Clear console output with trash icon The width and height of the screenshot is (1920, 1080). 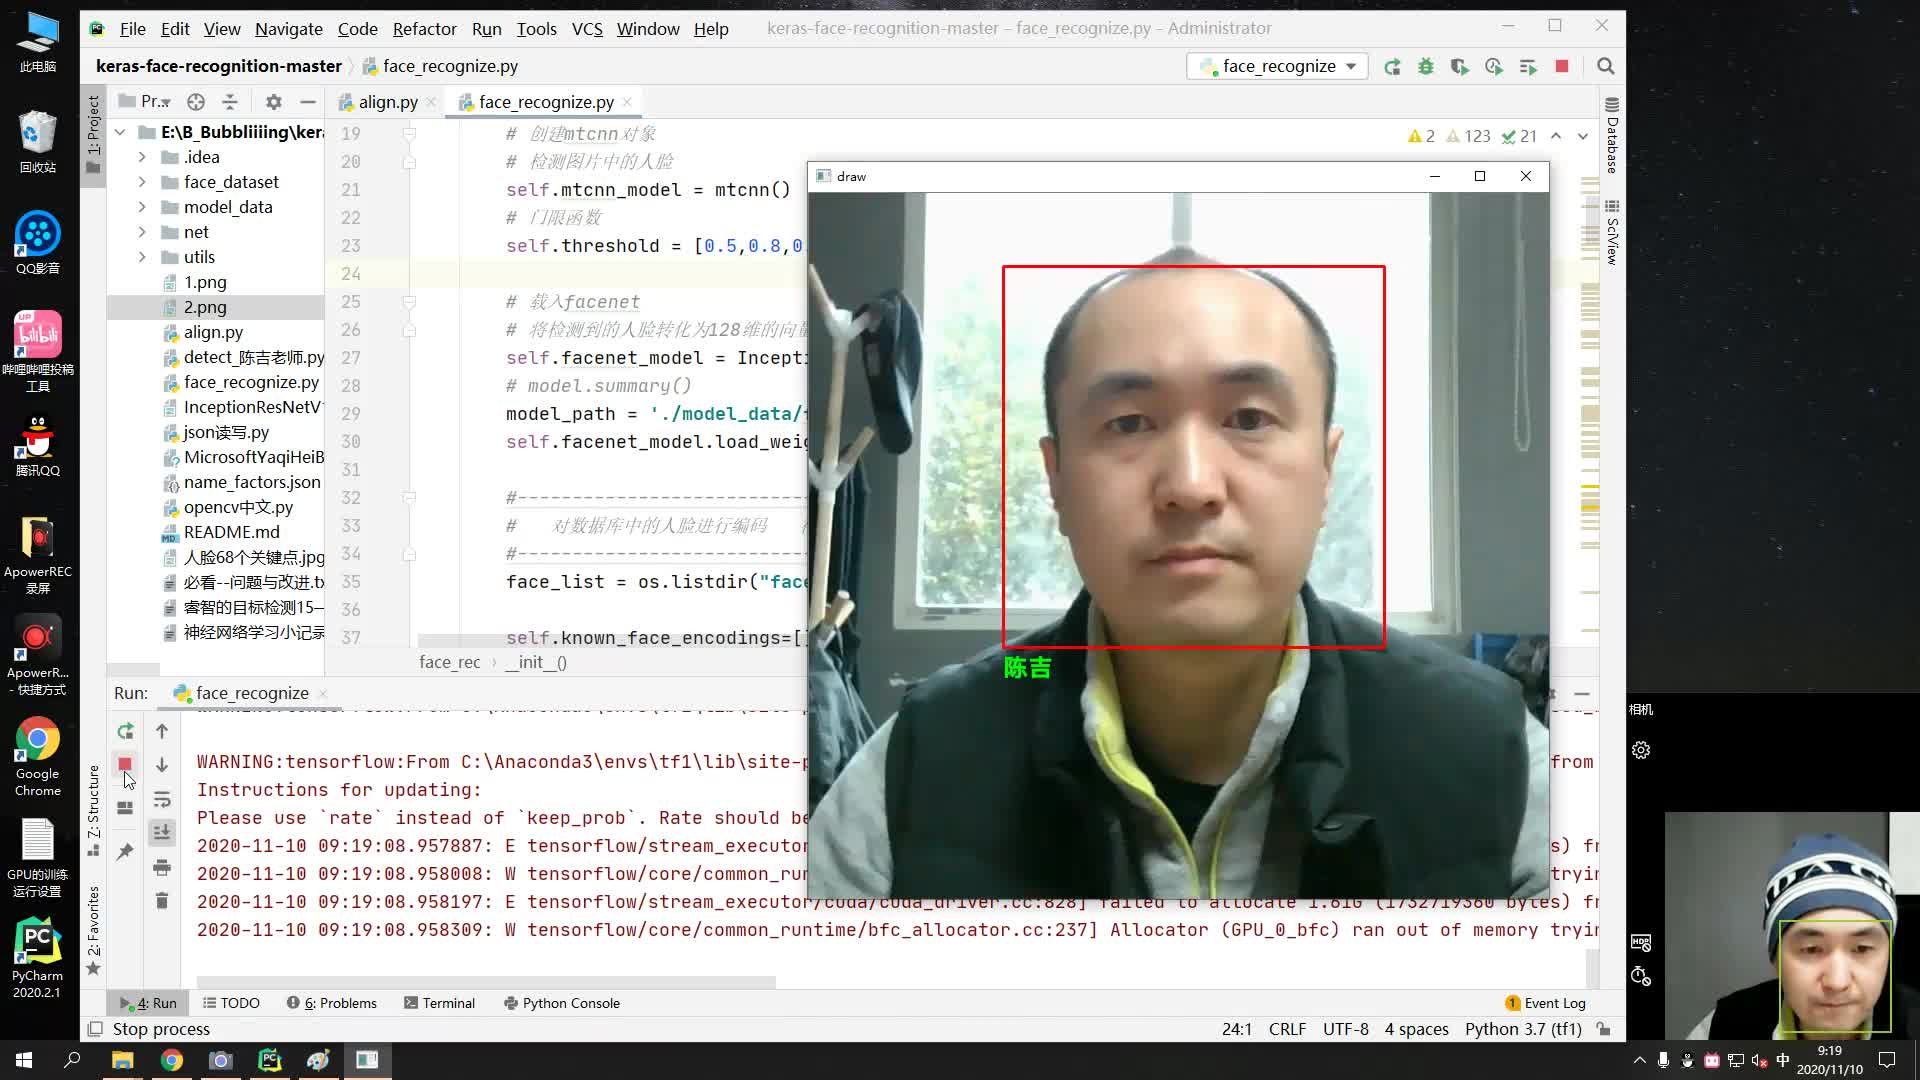point(162,900)
